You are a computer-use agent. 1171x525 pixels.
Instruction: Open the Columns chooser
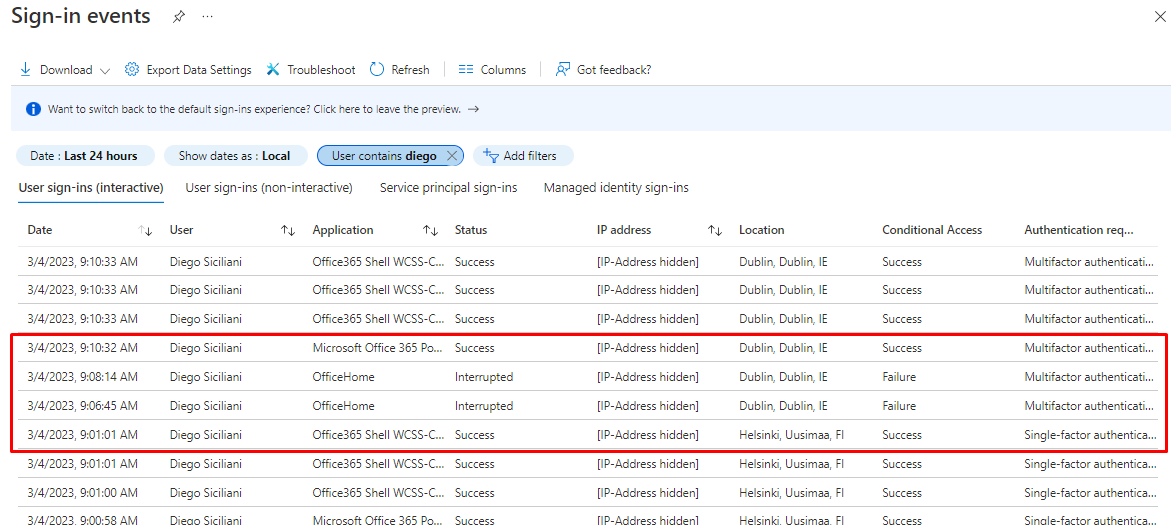492,70
